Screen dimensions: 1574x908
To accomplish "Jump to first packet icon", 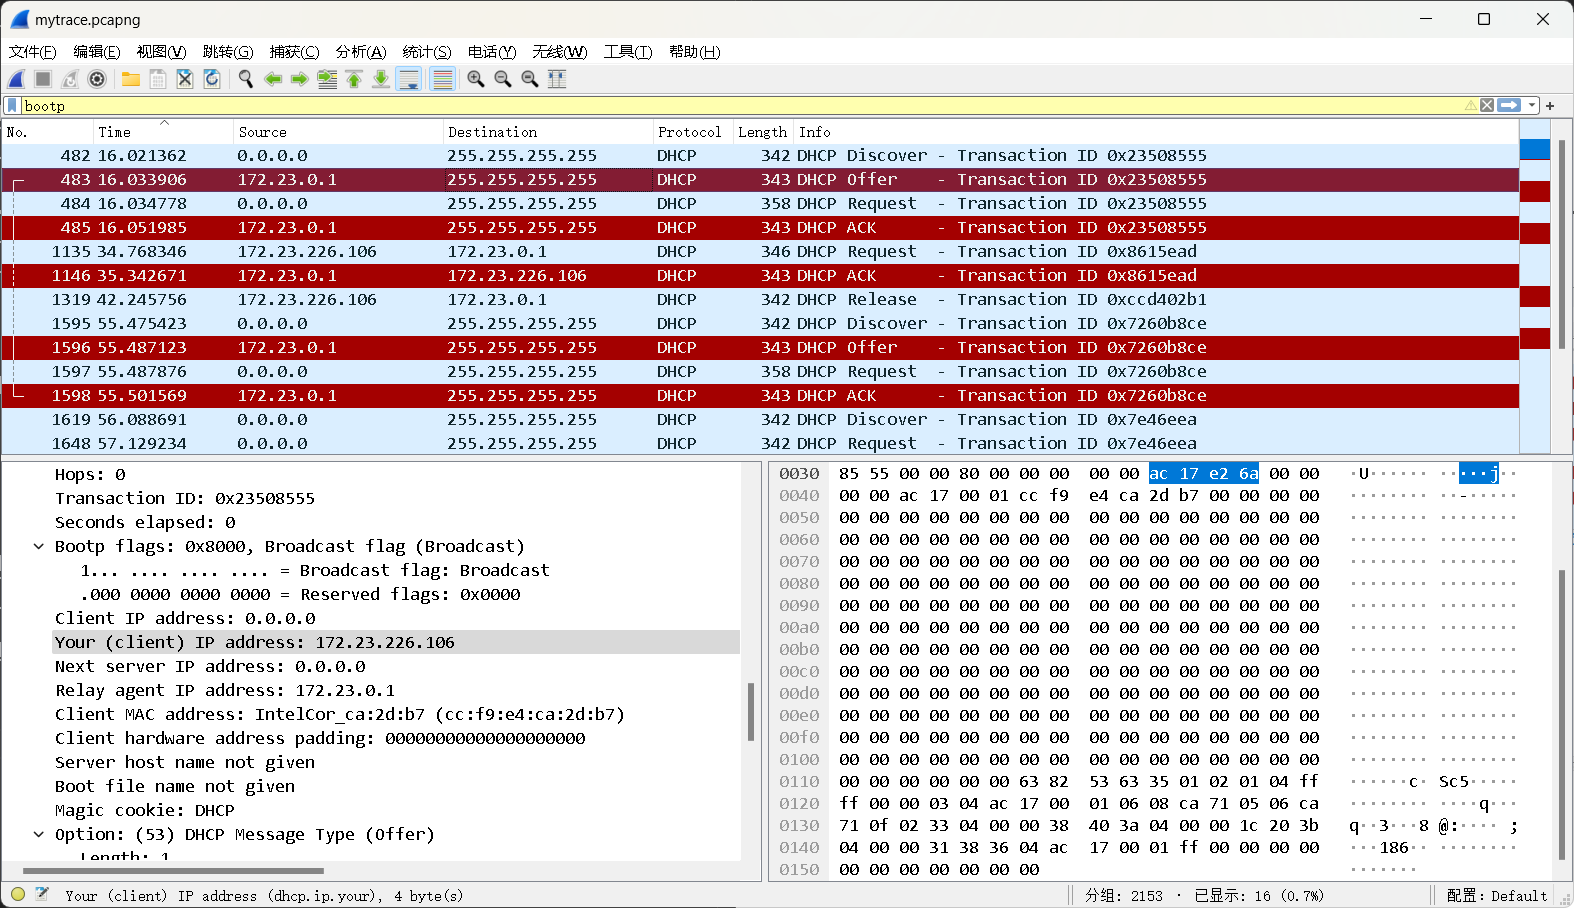I will (354, 79).
